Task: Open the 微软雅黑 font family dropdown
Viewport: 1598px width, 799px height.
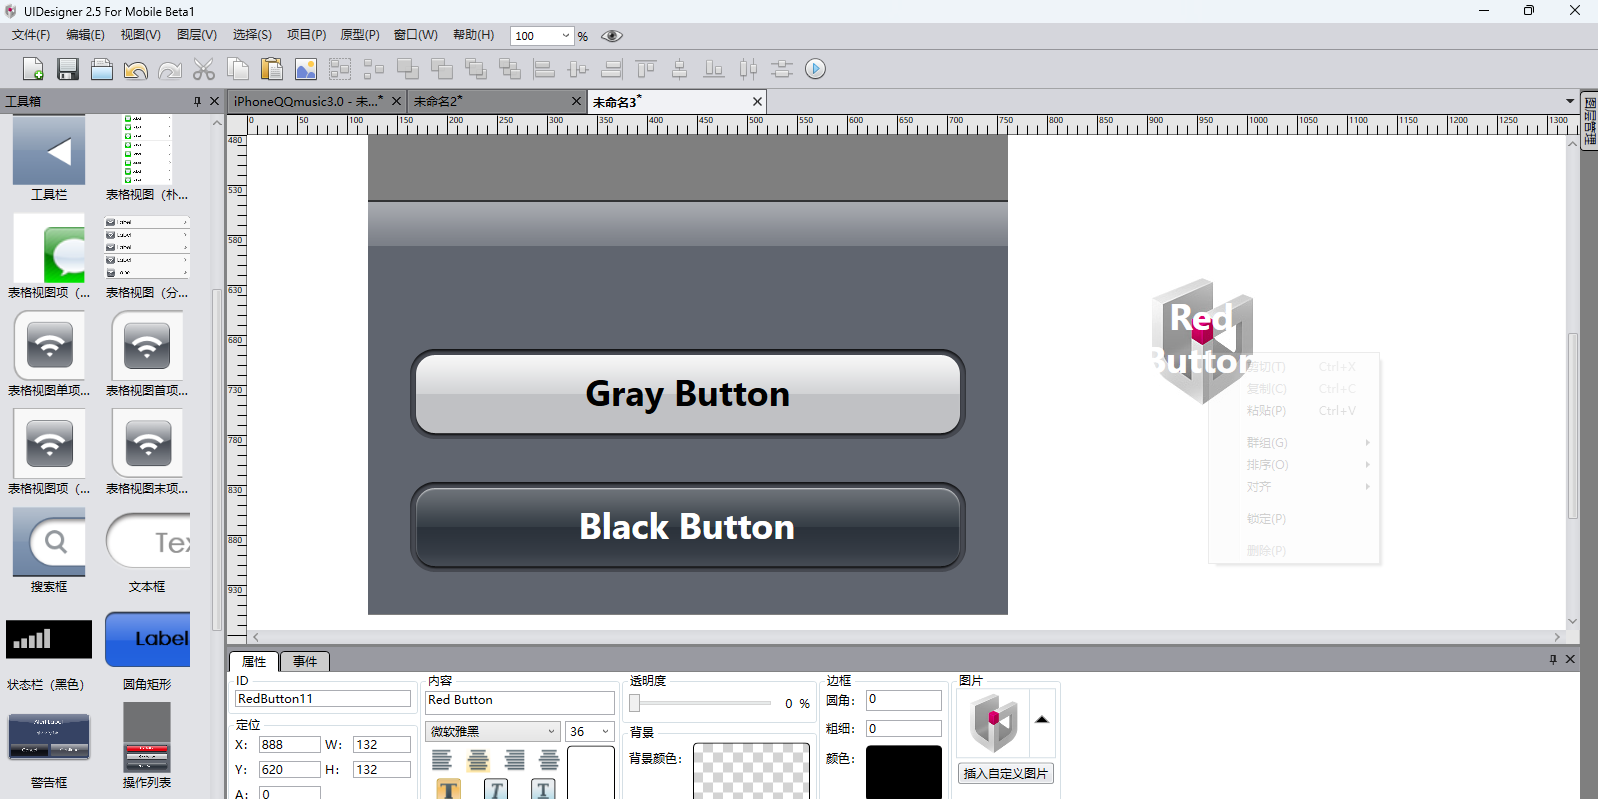Action: pos(550,732)
